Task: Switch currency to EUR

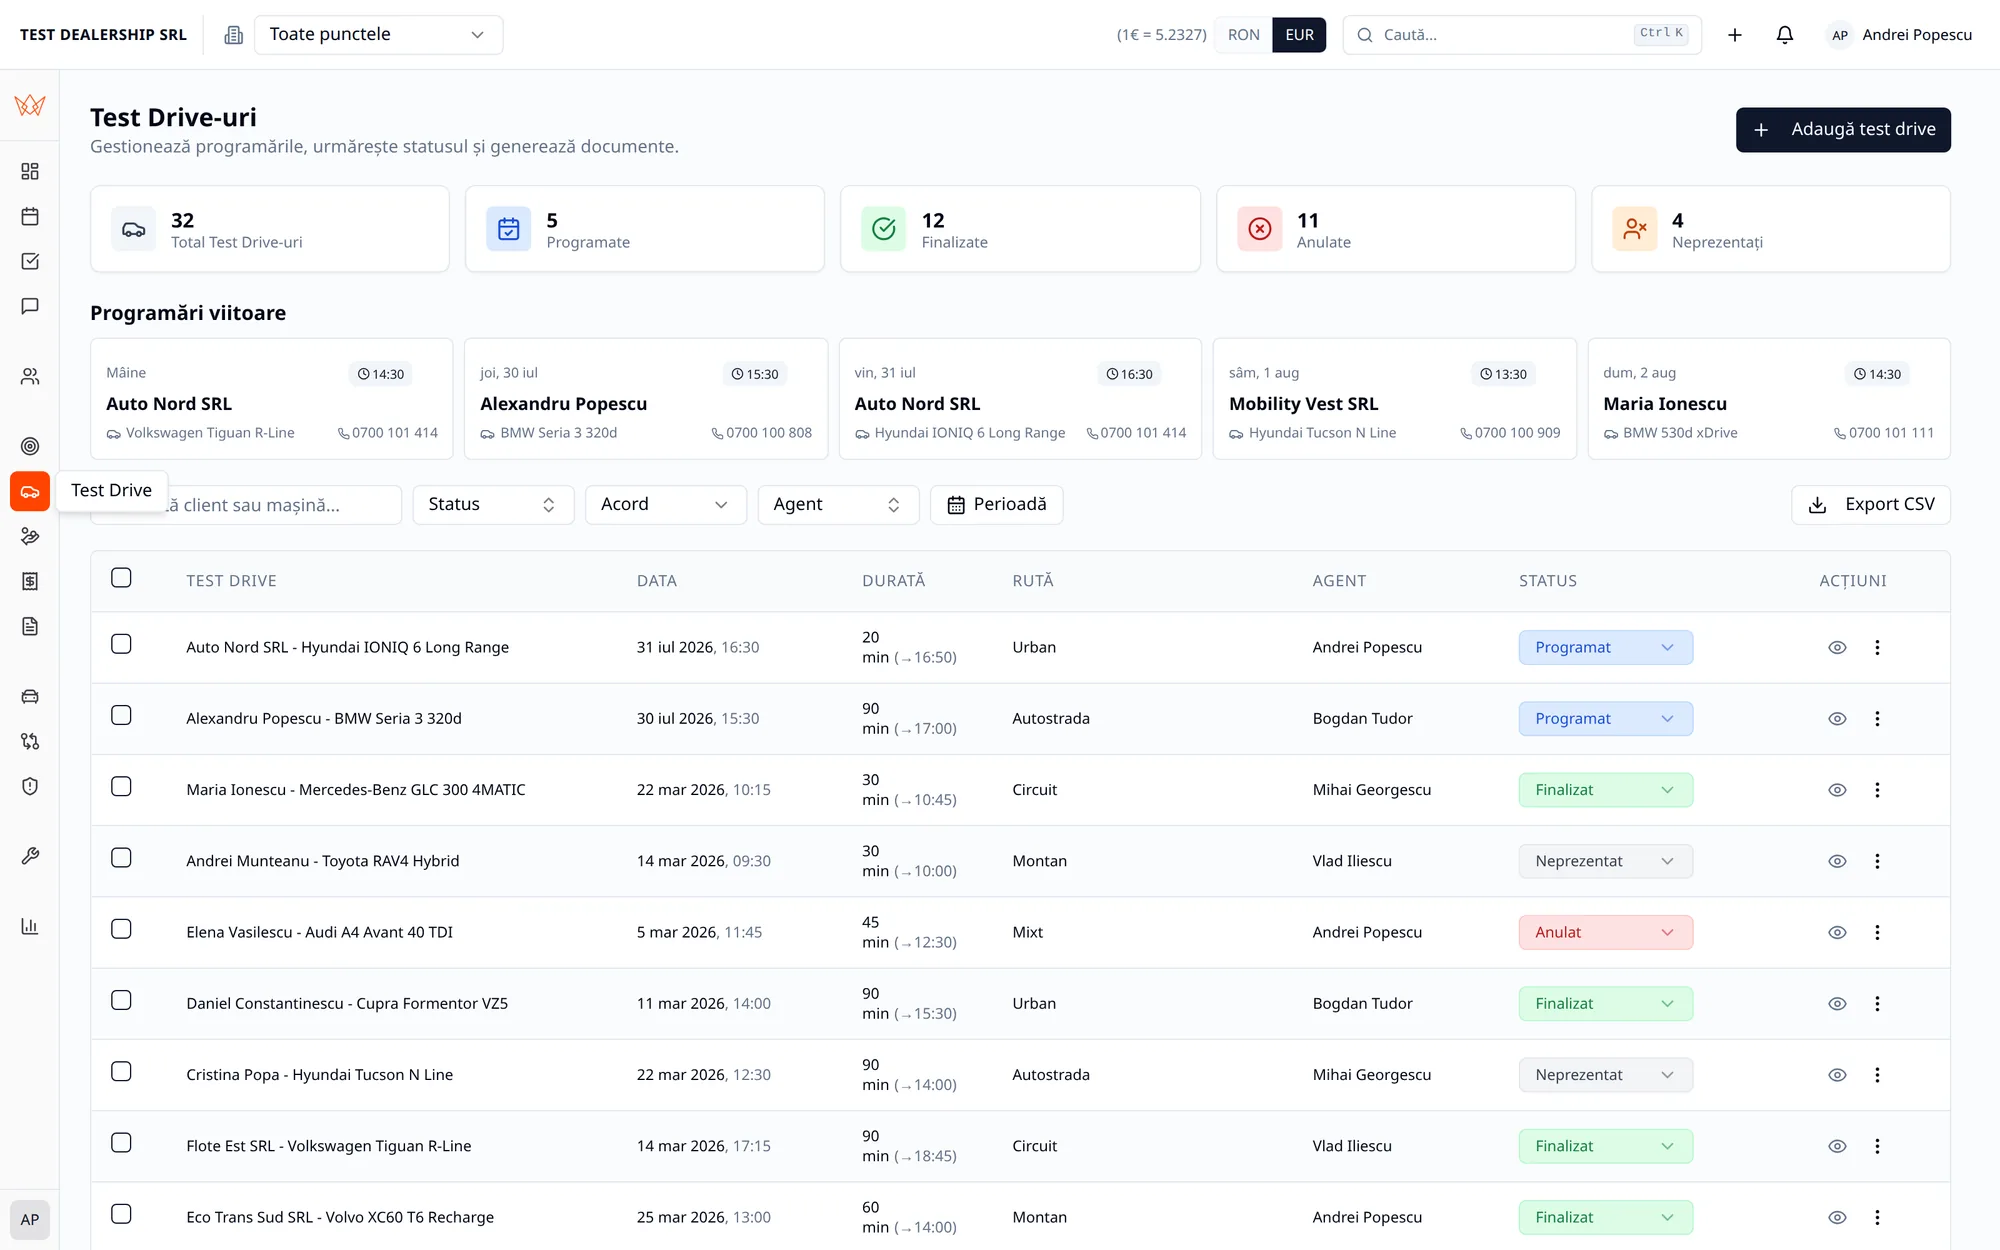Action: click(1299, 35)
